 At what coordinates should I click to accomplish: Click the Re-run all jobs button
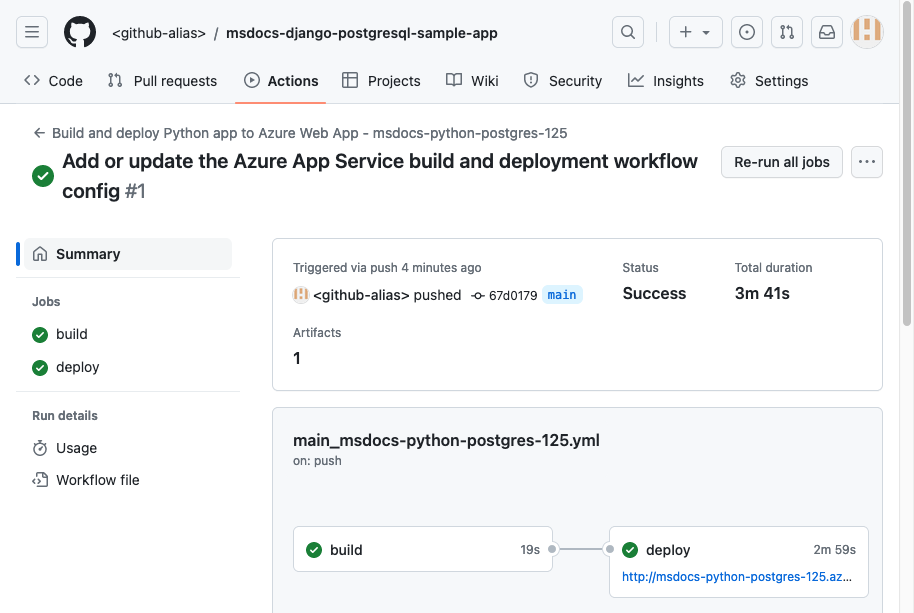pyautogui.click(x=782, y=162)
